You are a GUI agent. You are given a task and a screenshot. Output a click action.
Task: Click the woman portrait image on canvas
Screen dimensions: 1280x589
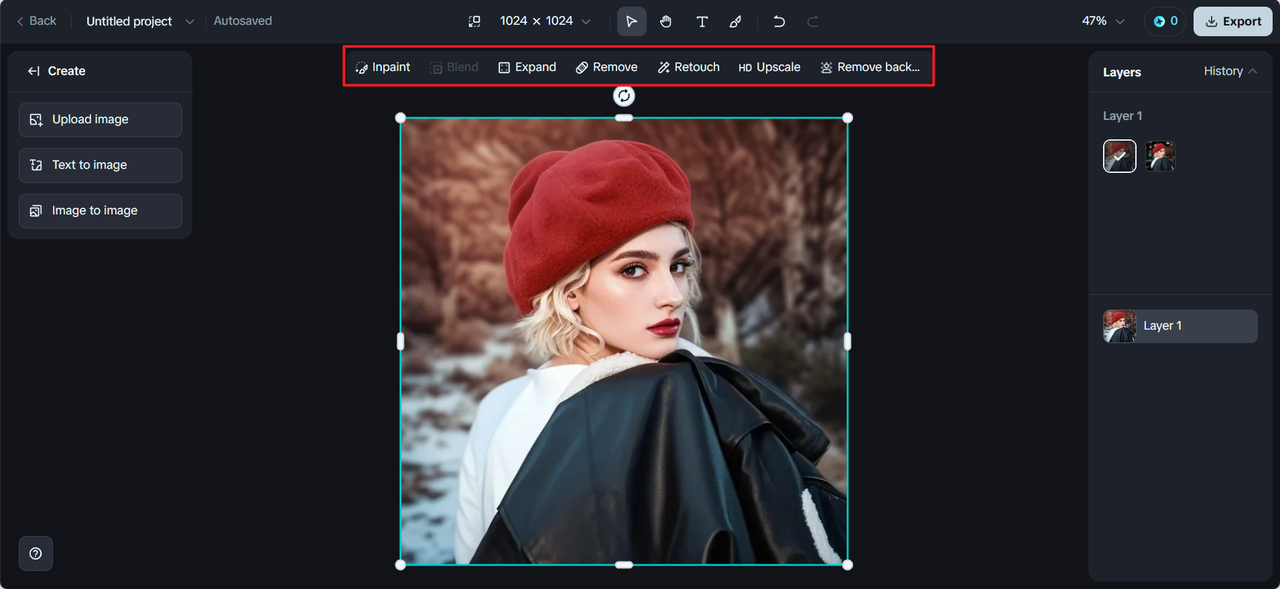pos(624,341)
